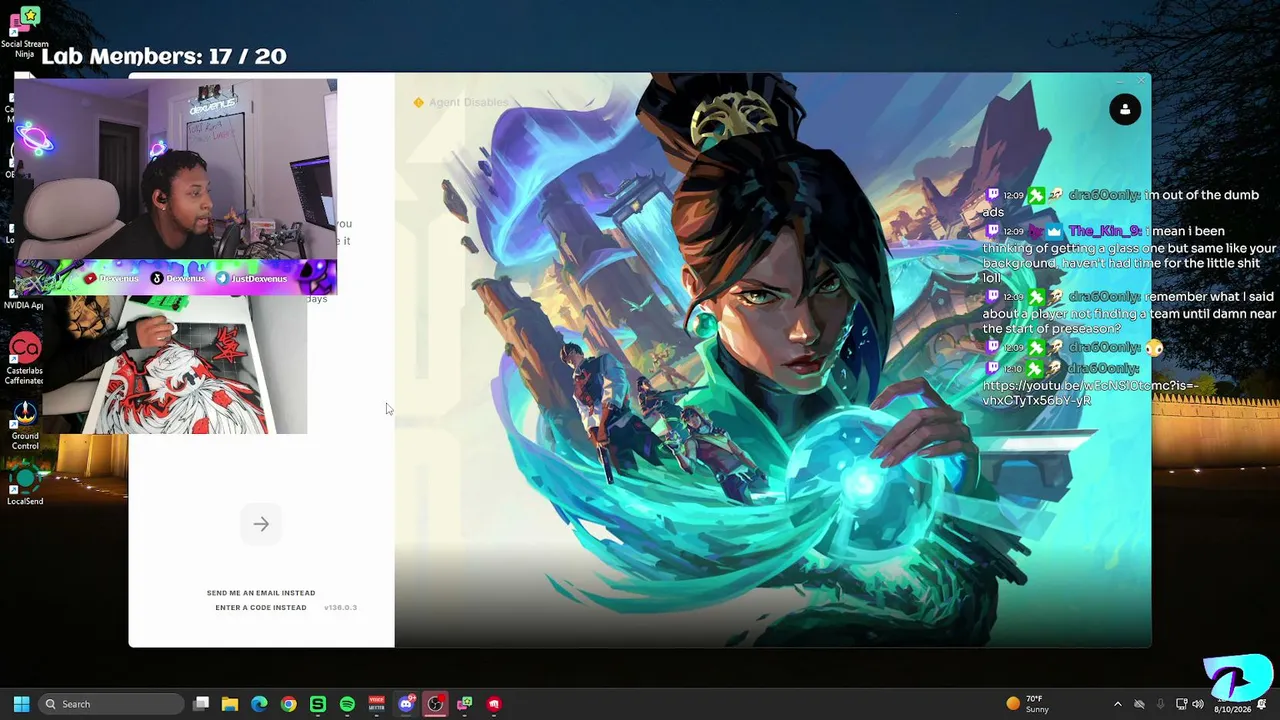
Task: Open LocalSend desktop shortcut
Action: point(25,485)
